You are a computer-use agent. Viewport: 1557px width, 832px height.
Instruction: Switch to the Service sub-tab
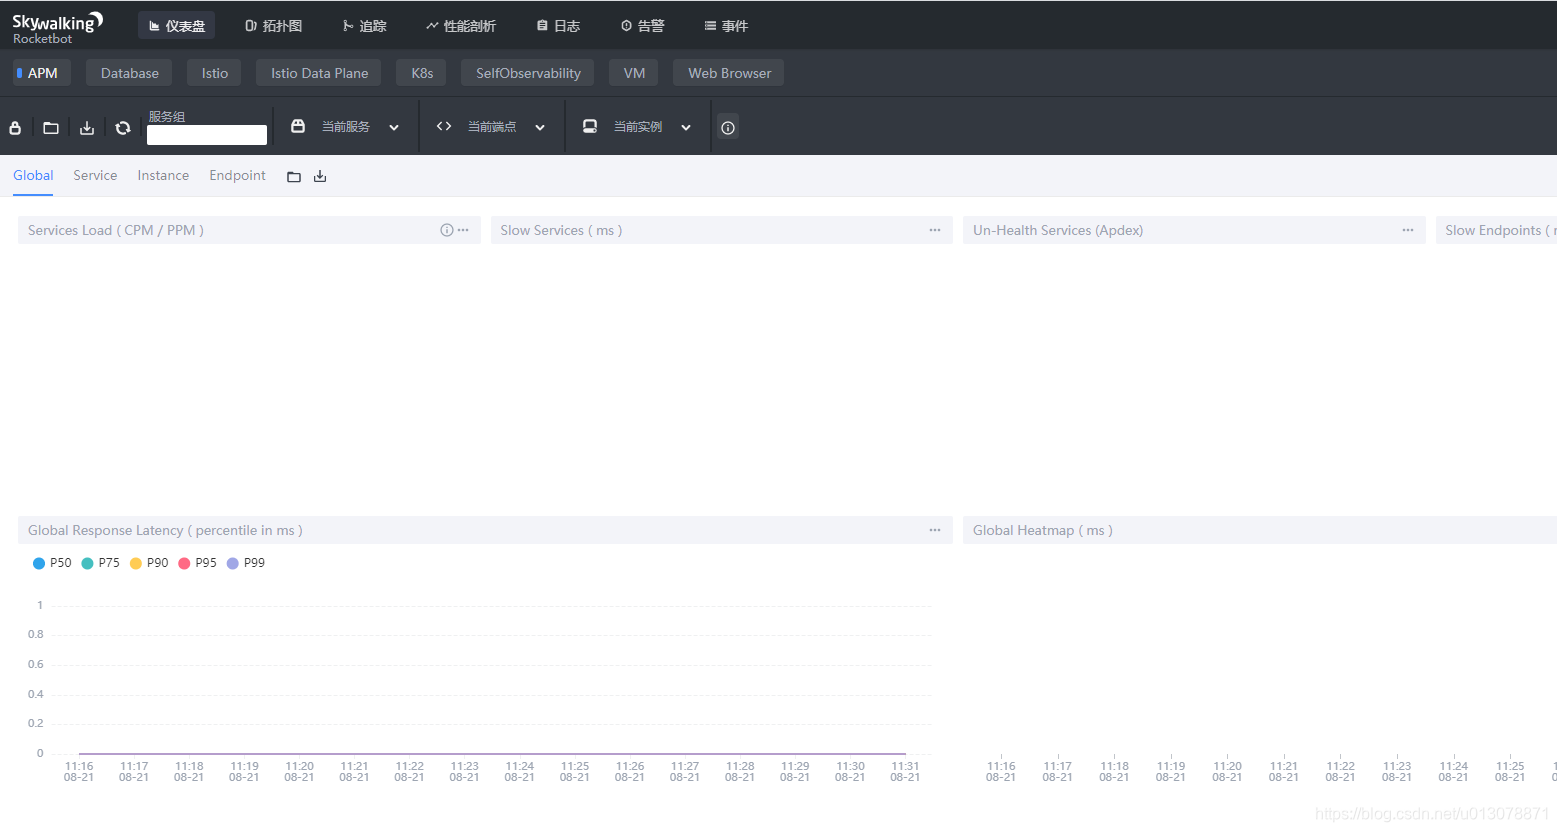(x=95, y=175)
